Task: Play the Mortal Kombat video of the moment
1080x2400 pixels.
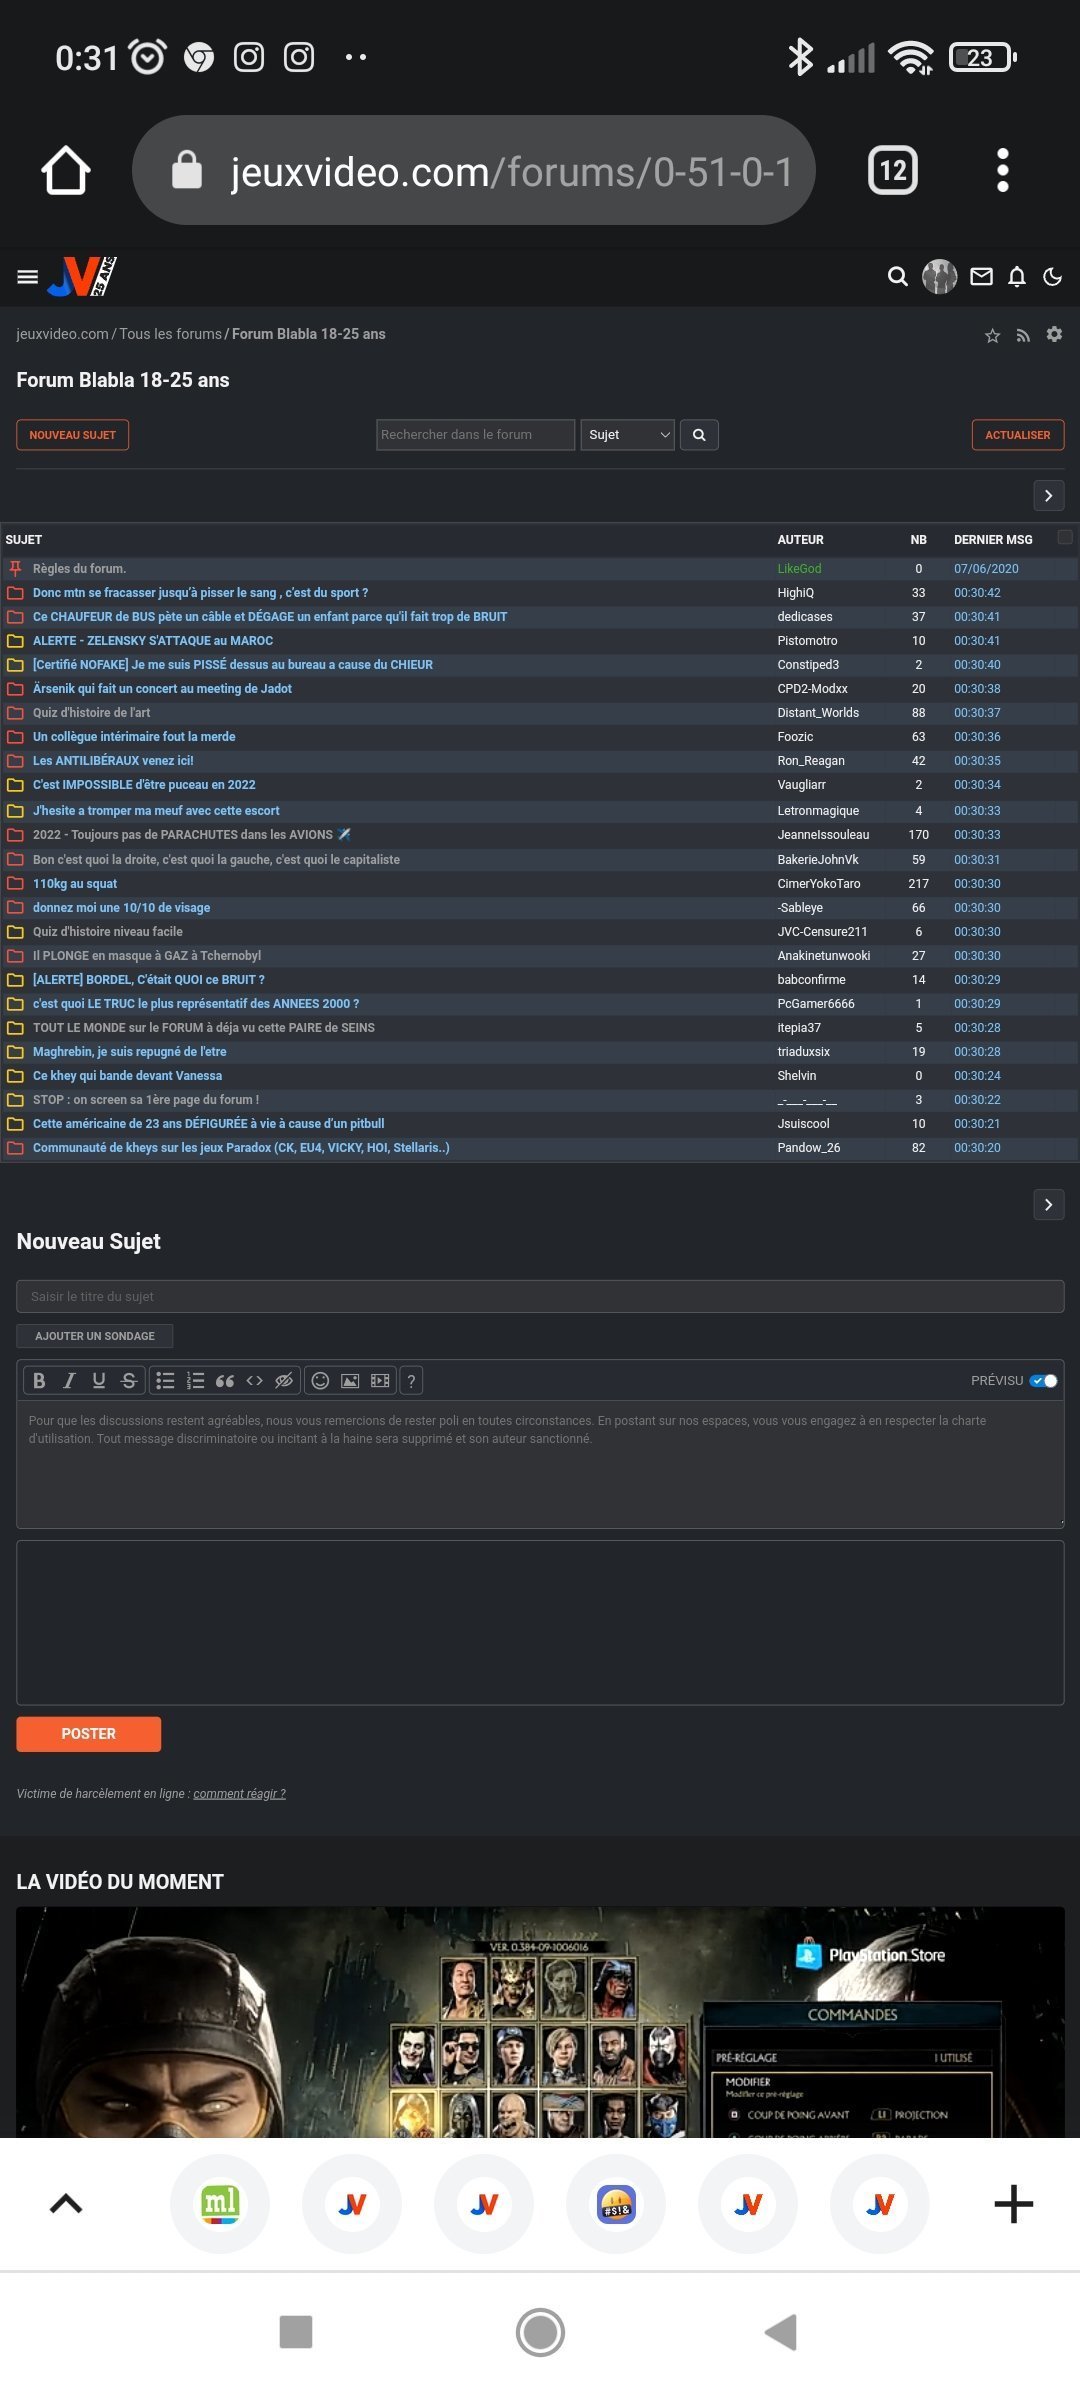Action: 540,2022
